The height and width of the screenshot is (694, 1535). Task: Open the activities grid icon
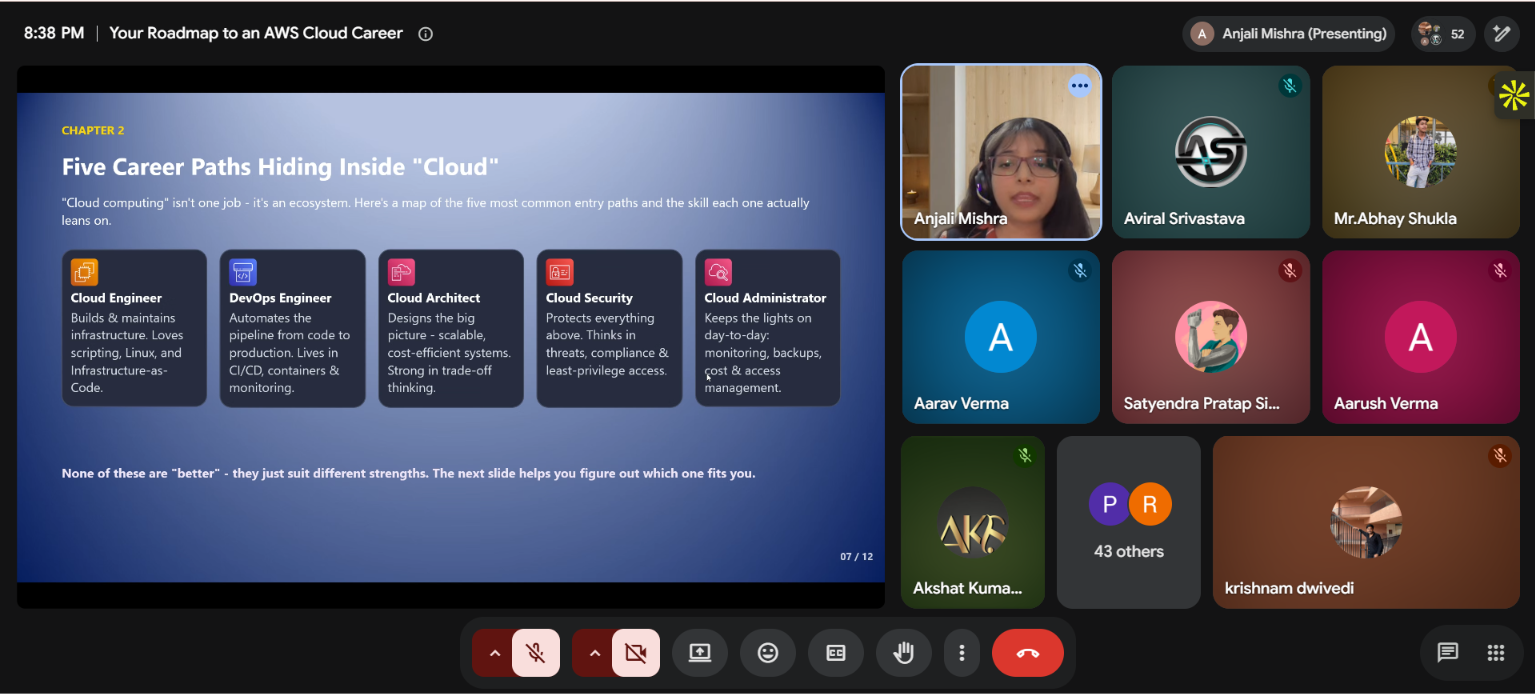click(x=1496, y=653)
